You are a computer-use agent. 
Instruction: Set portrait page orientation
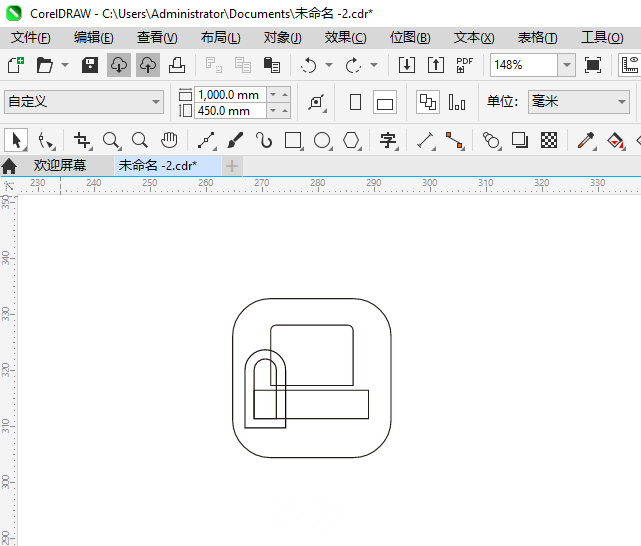(x=356, y=102)
